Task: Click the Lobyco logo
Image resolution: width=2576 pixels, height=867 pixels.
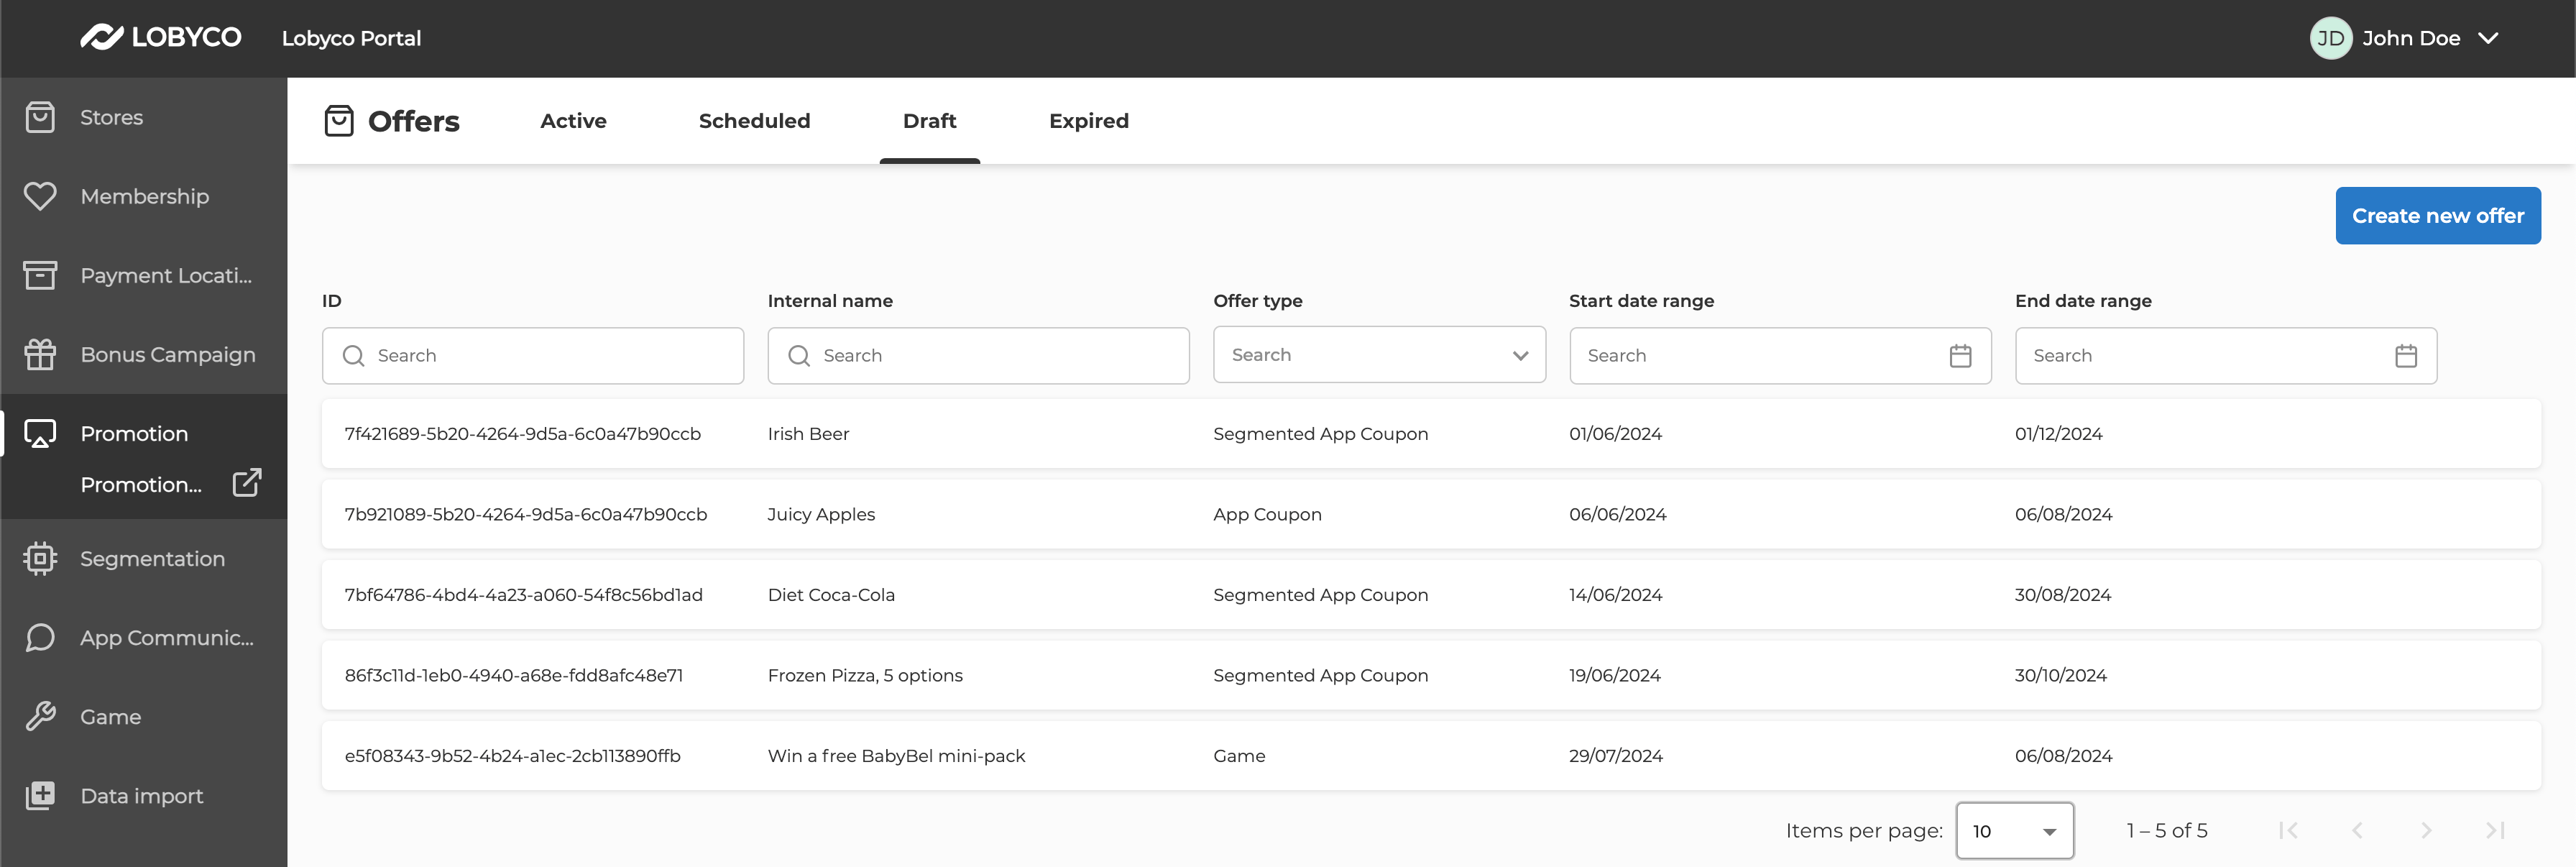Action: pos(160,38)
